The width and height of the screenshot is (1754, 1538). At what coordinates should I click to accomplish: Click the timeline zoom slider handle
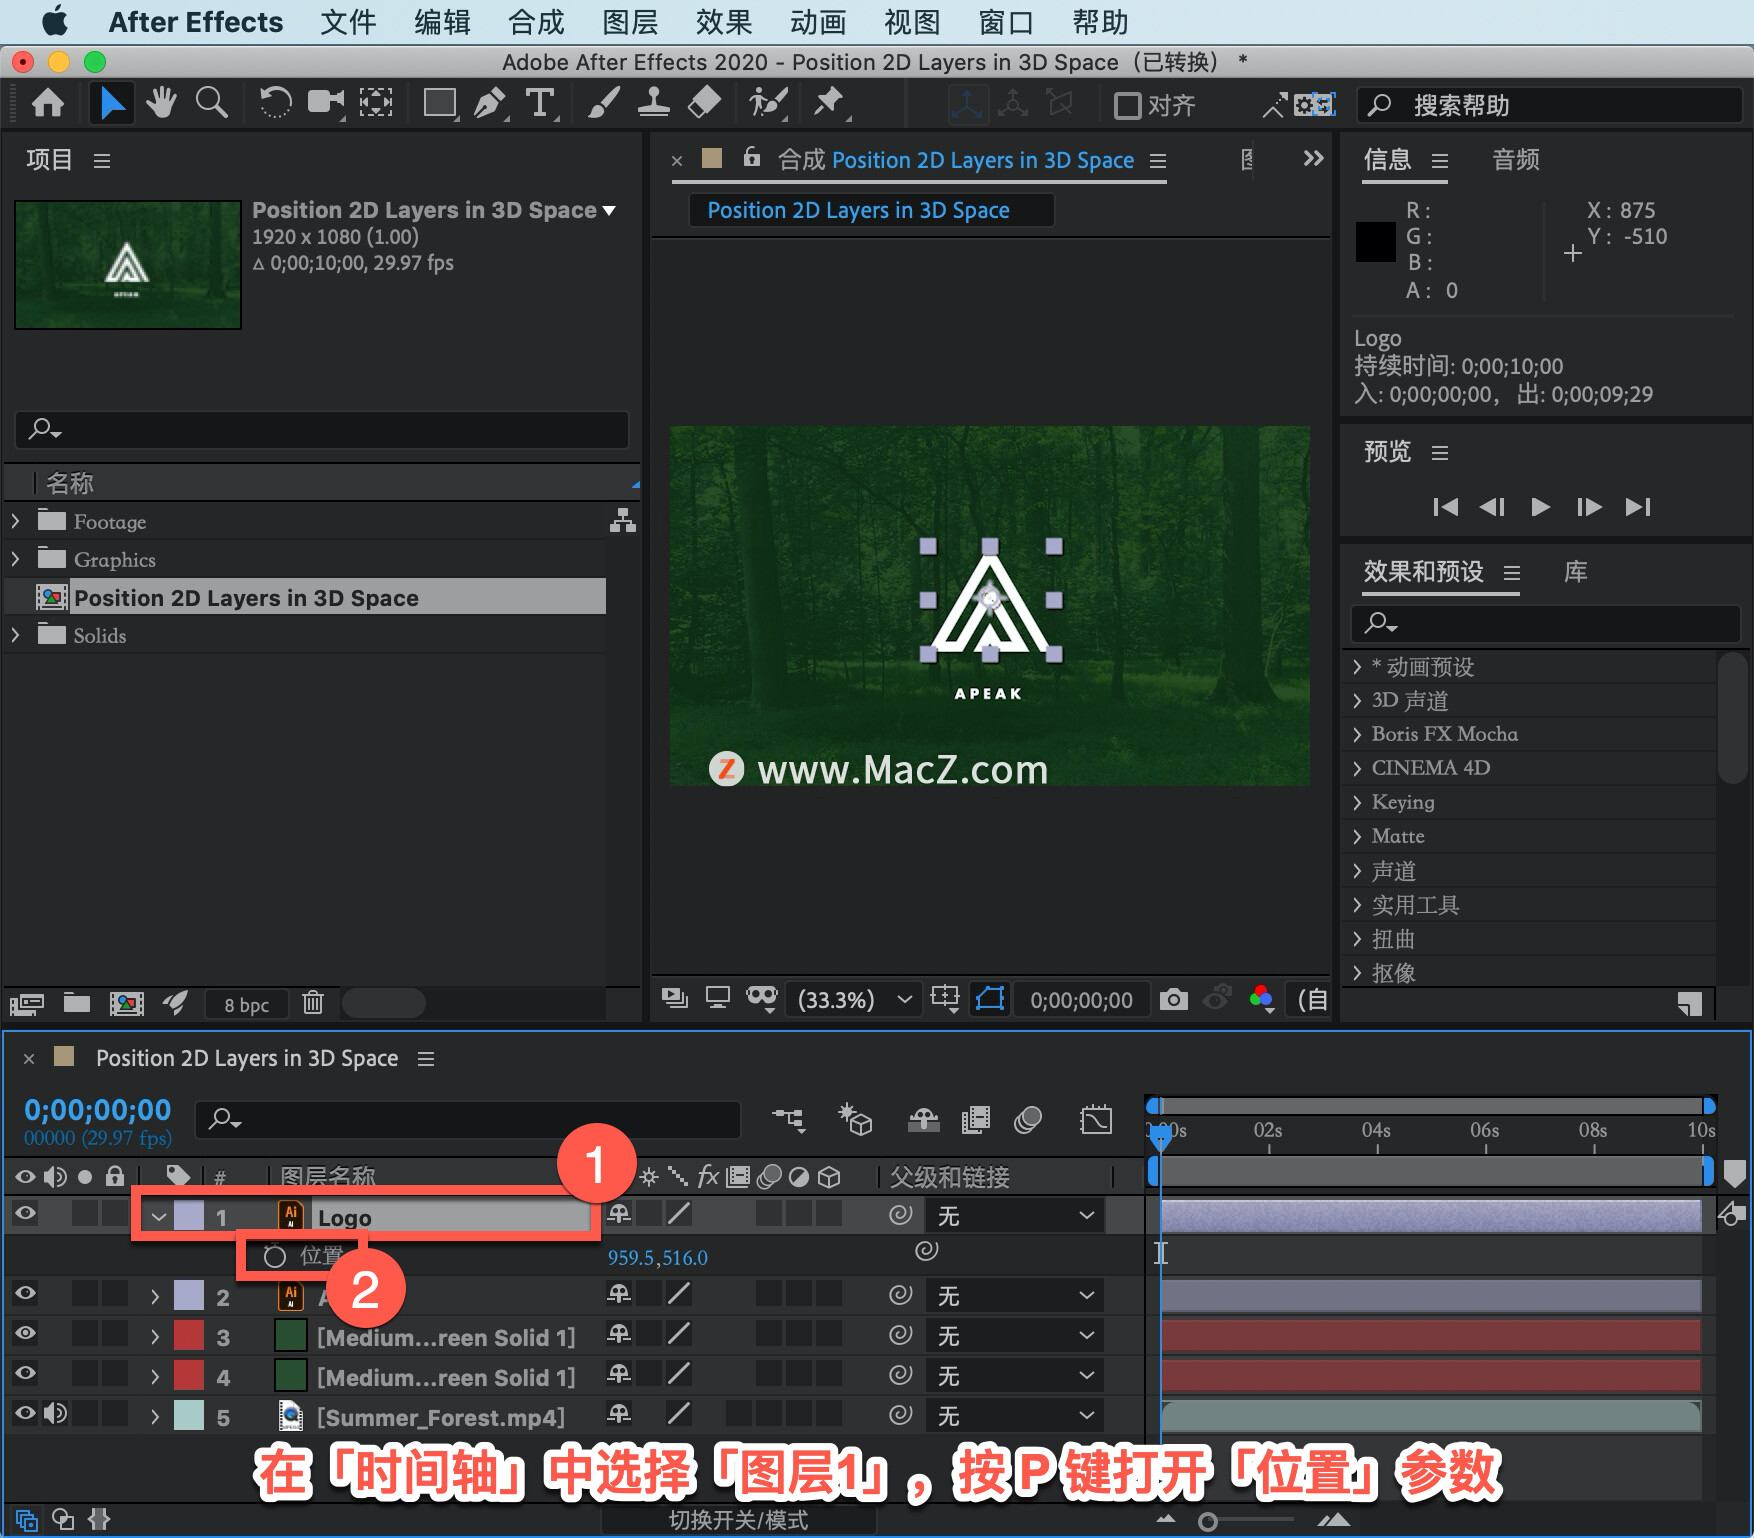1208,1522
